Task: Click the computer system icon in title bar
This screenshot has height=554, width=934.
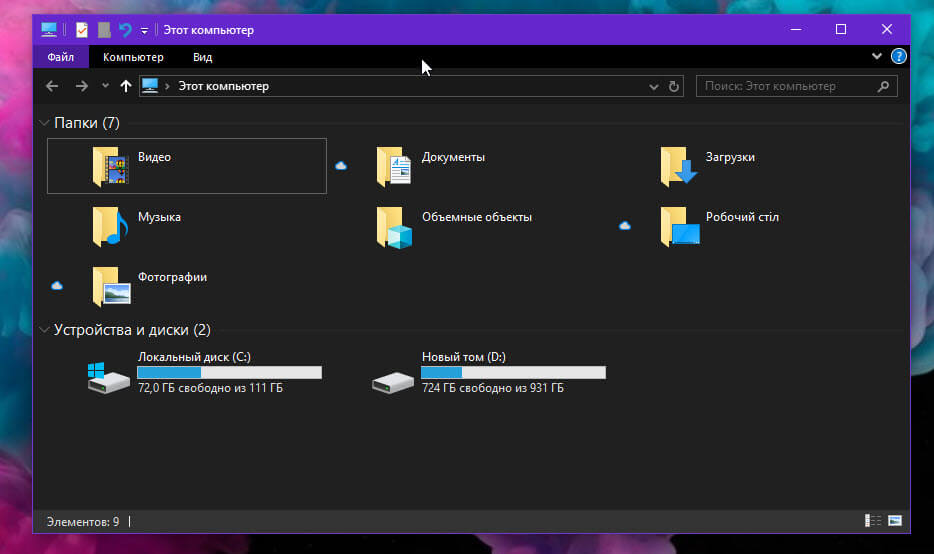Action: [49, 30]
